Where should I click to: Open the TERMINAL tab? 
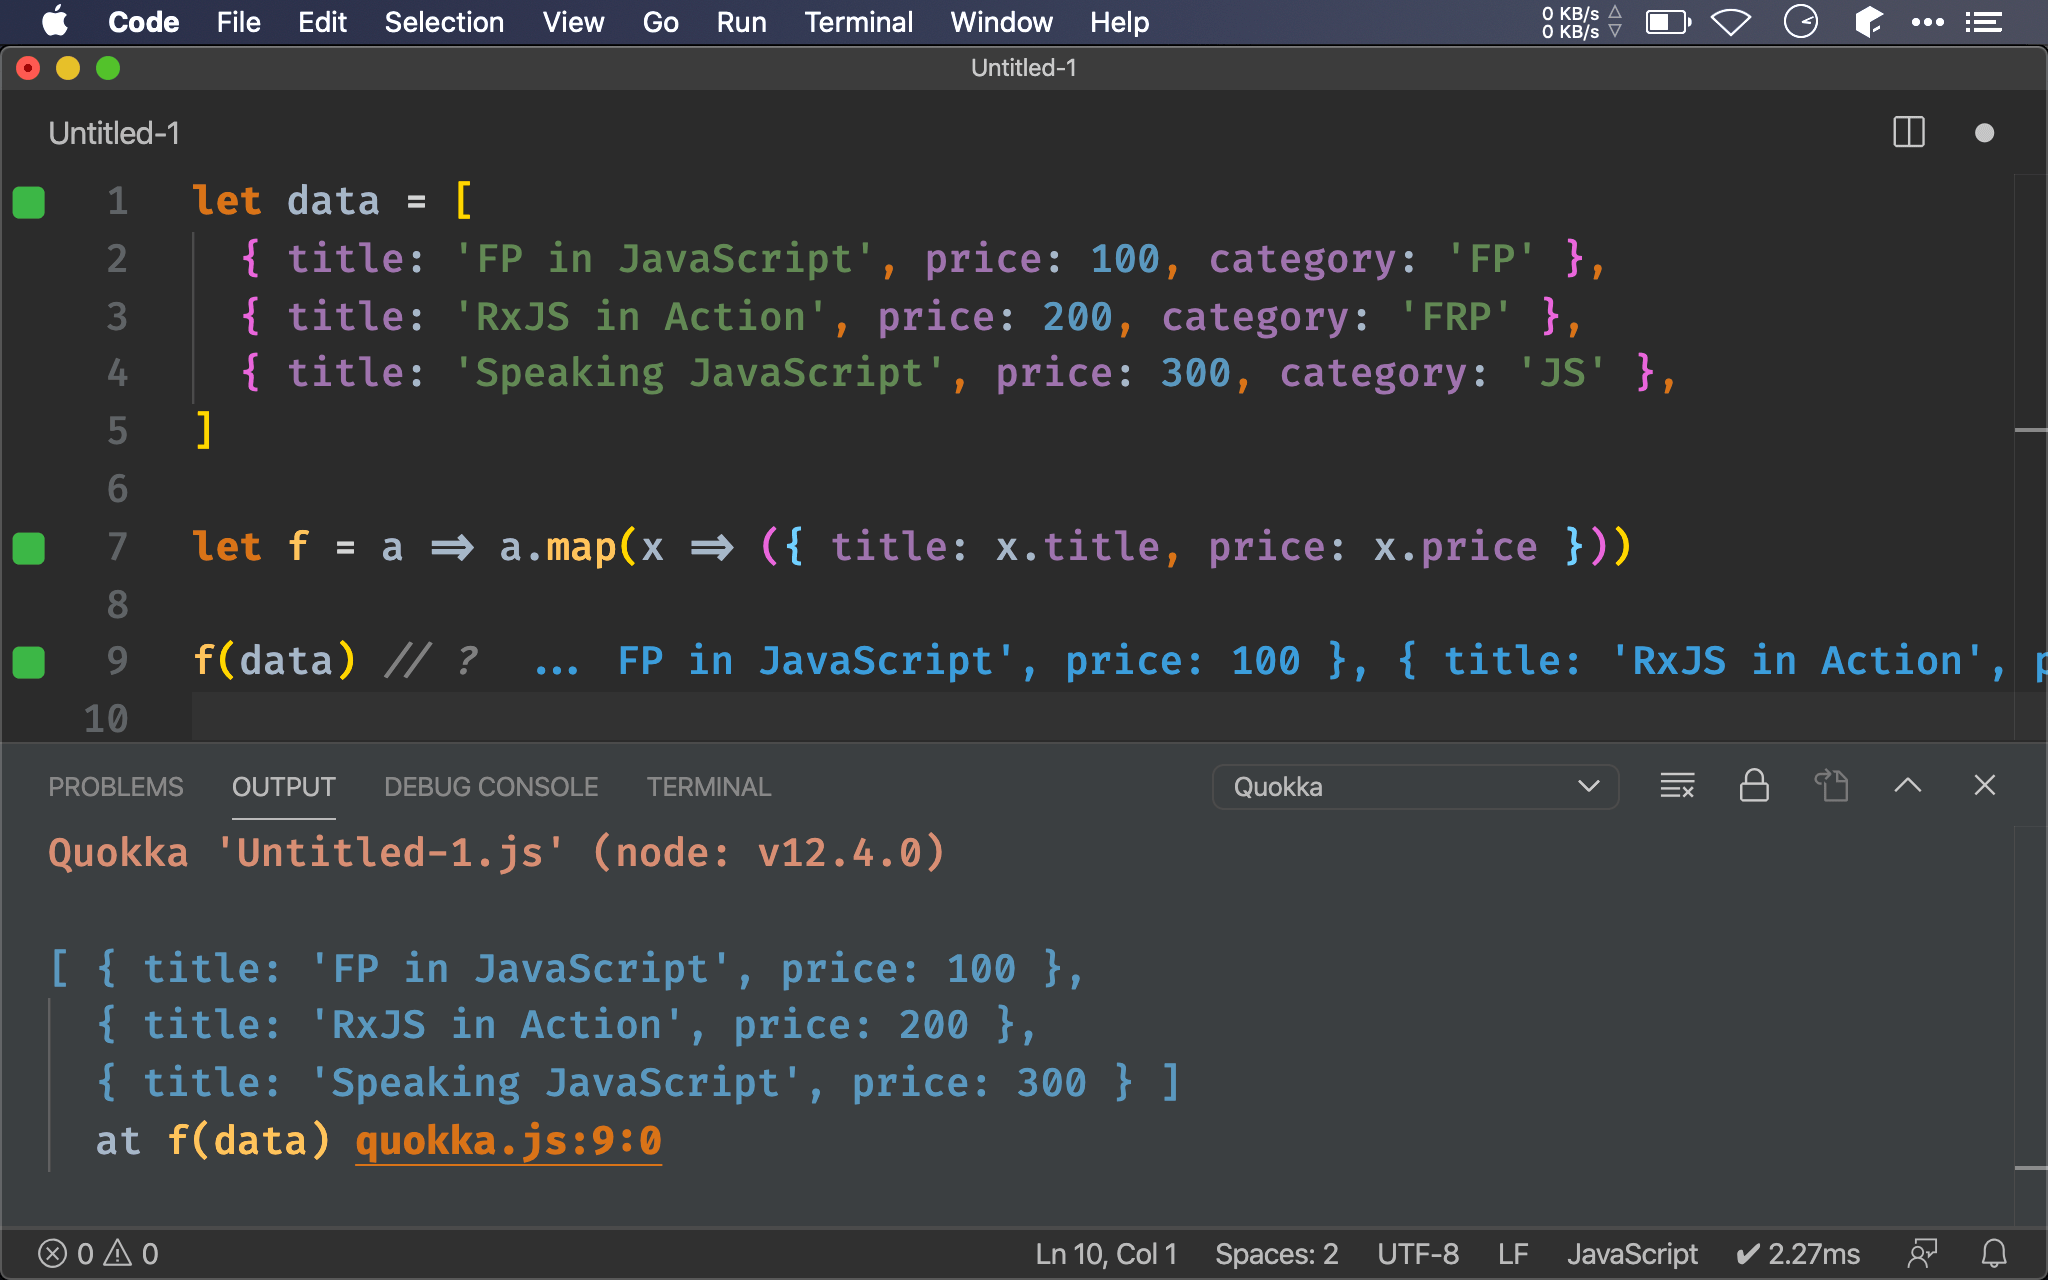(x=709, y=787)
